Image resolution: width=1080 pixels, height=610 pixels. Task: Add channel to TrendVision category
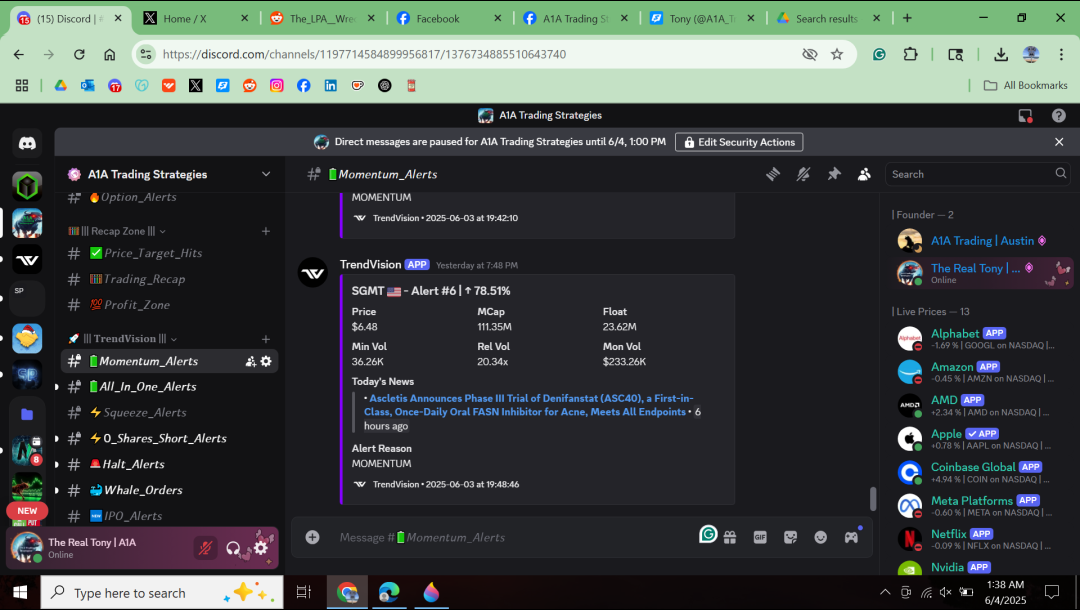[266, 339]
